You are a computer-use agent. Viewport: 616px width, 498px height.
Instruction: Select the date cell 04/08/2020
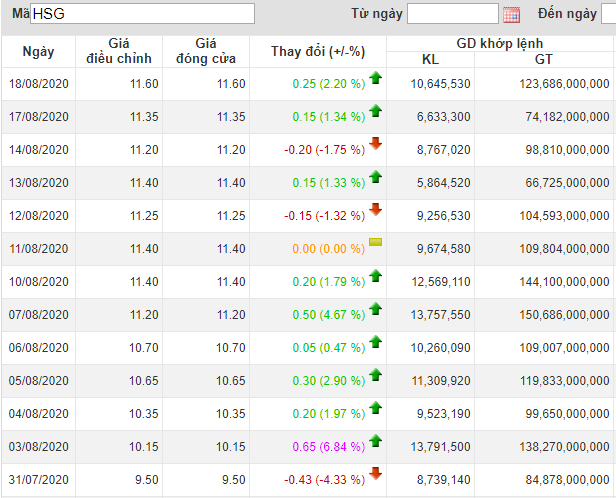pos(38,414)
